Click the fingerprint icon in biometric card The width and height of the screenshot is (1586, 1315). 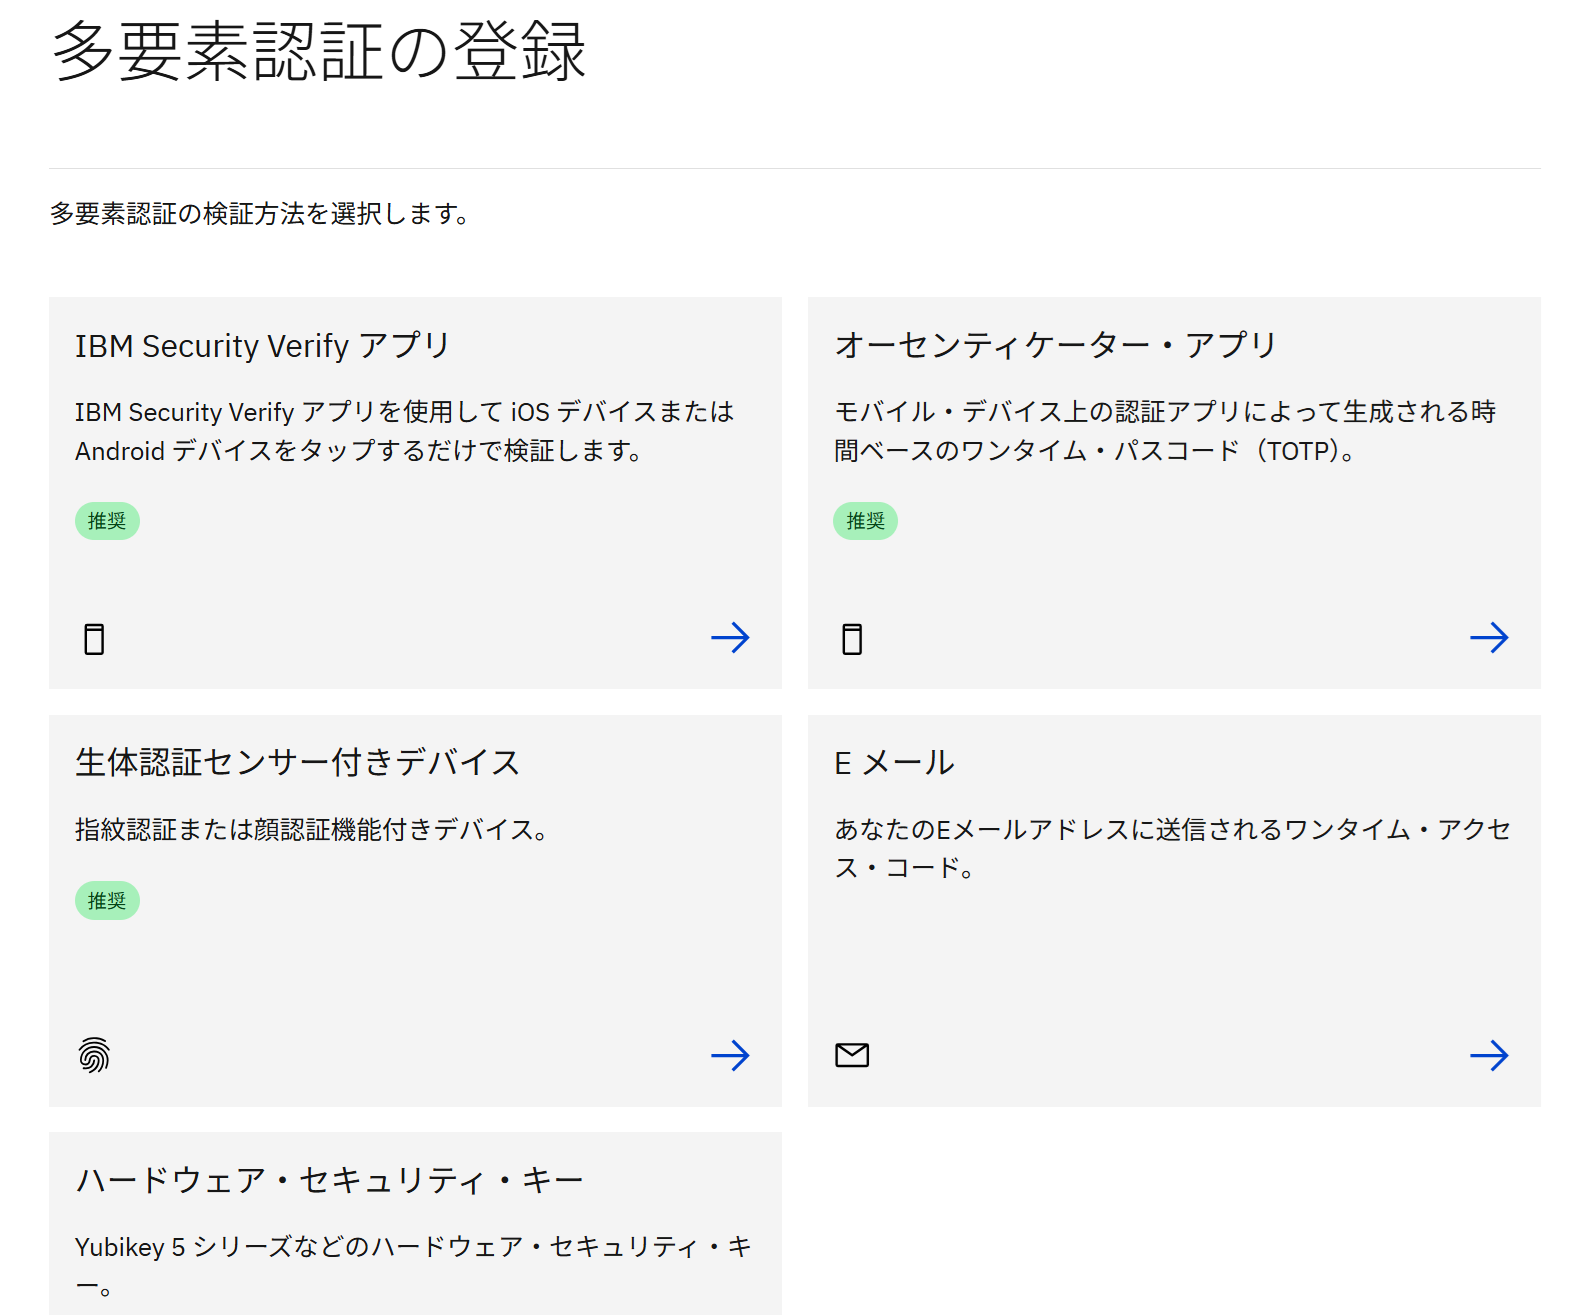94,1055
